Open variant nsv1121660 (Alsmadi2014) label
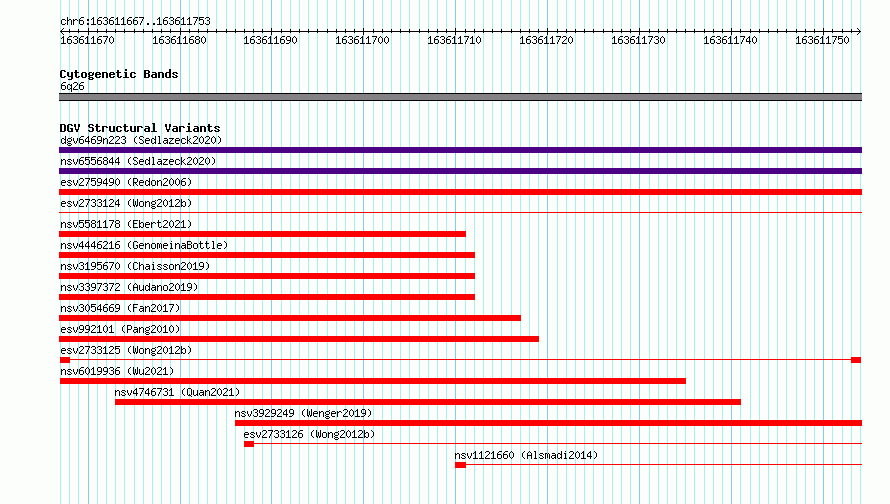890x504 pixels. [526, 455]
